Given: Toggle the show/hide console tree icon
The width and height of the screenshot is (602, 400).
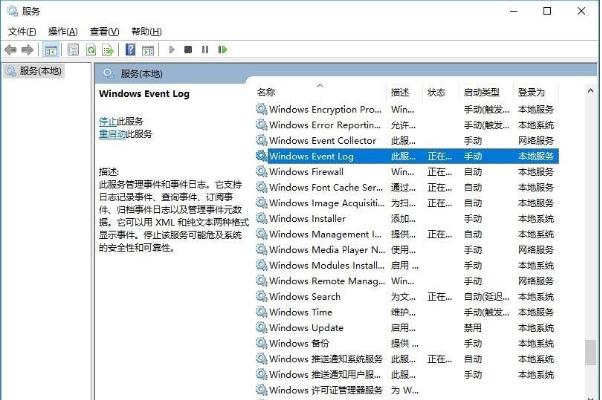Looking at the screenshot, I should tap(51, 50).
